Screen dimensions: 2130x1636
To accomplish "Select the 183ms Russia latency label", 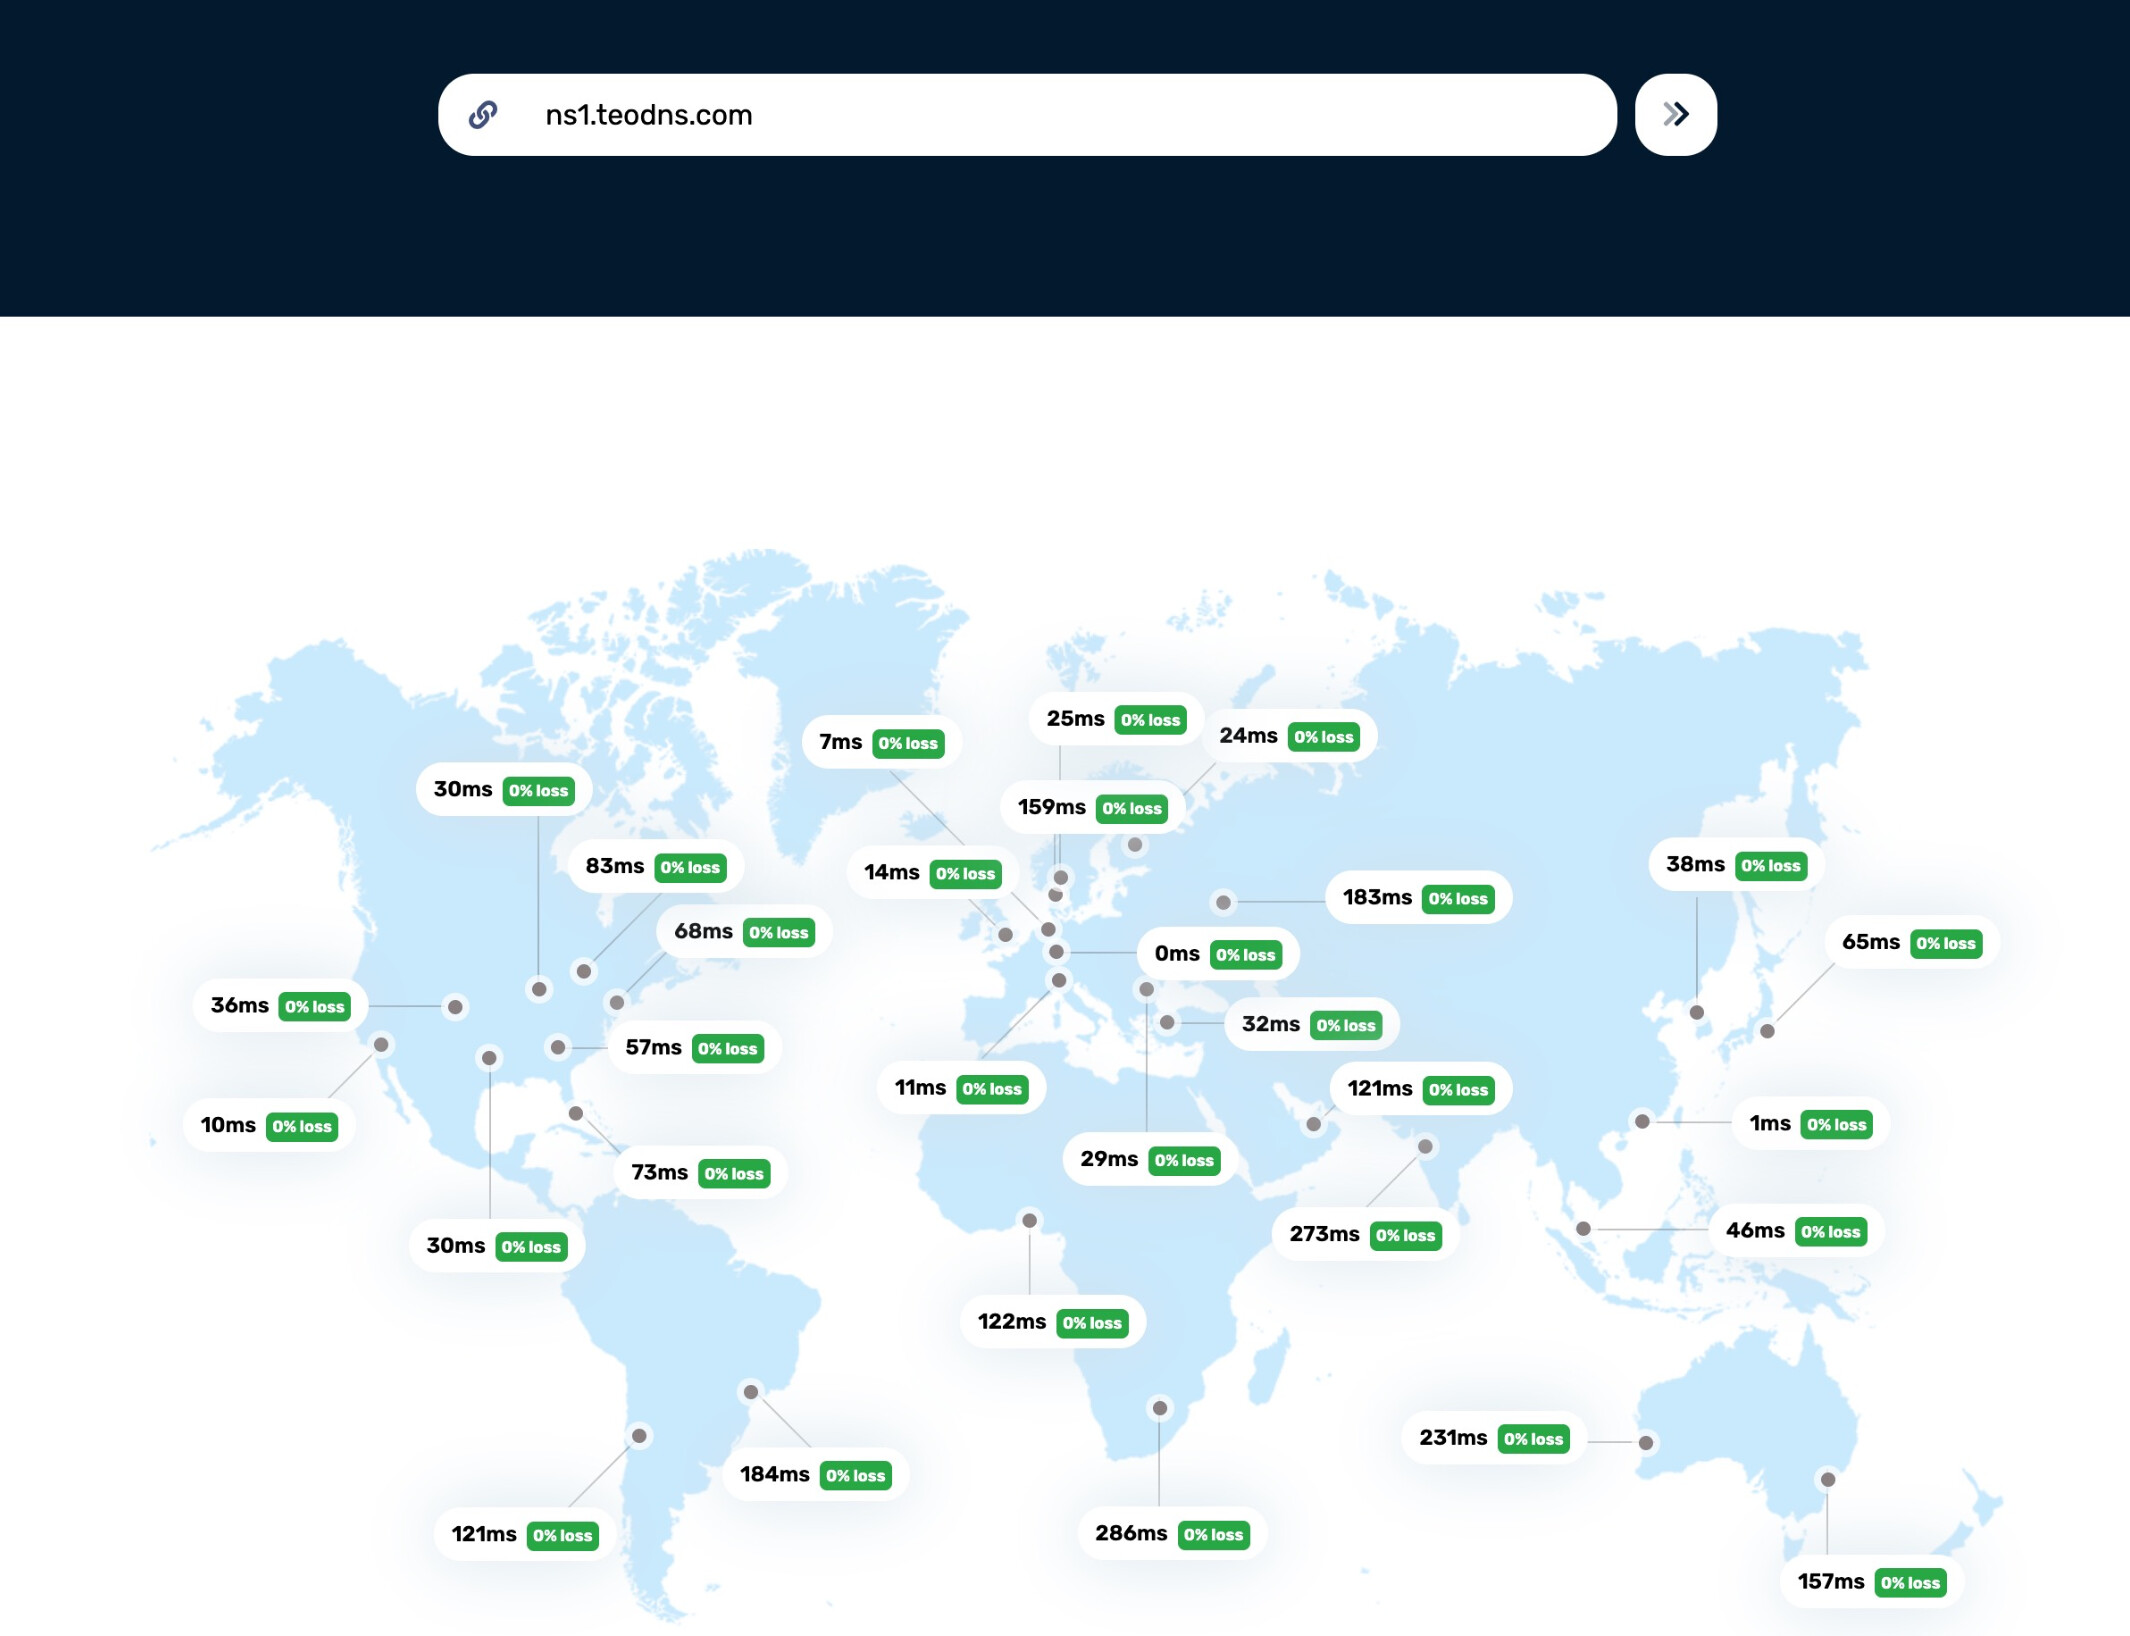I will (1377, 898).
